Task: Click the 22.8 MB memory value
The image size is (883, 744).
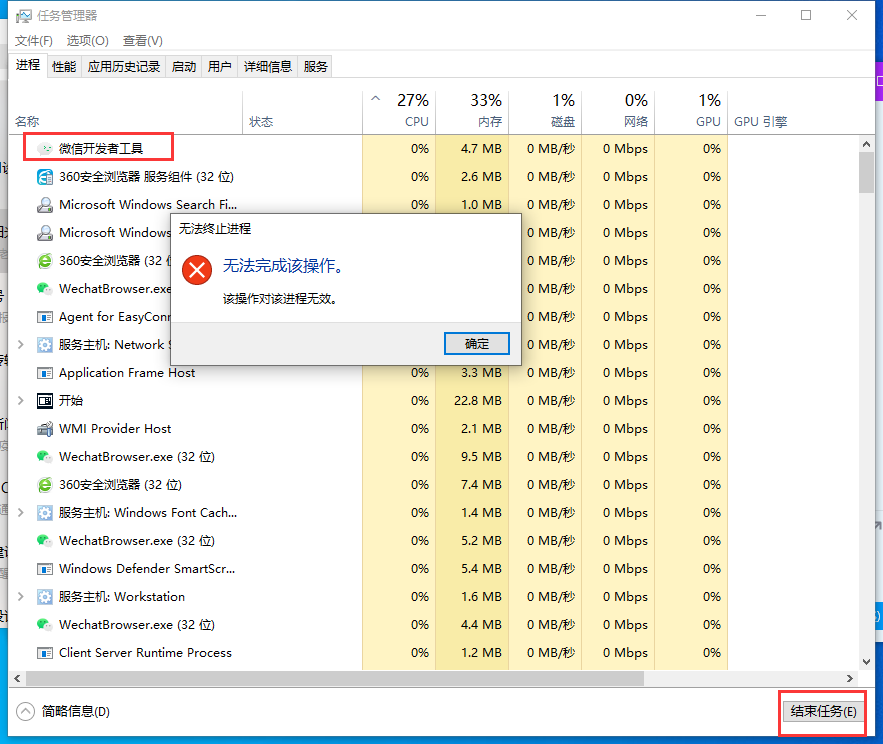Action: [x=478, y=401]
